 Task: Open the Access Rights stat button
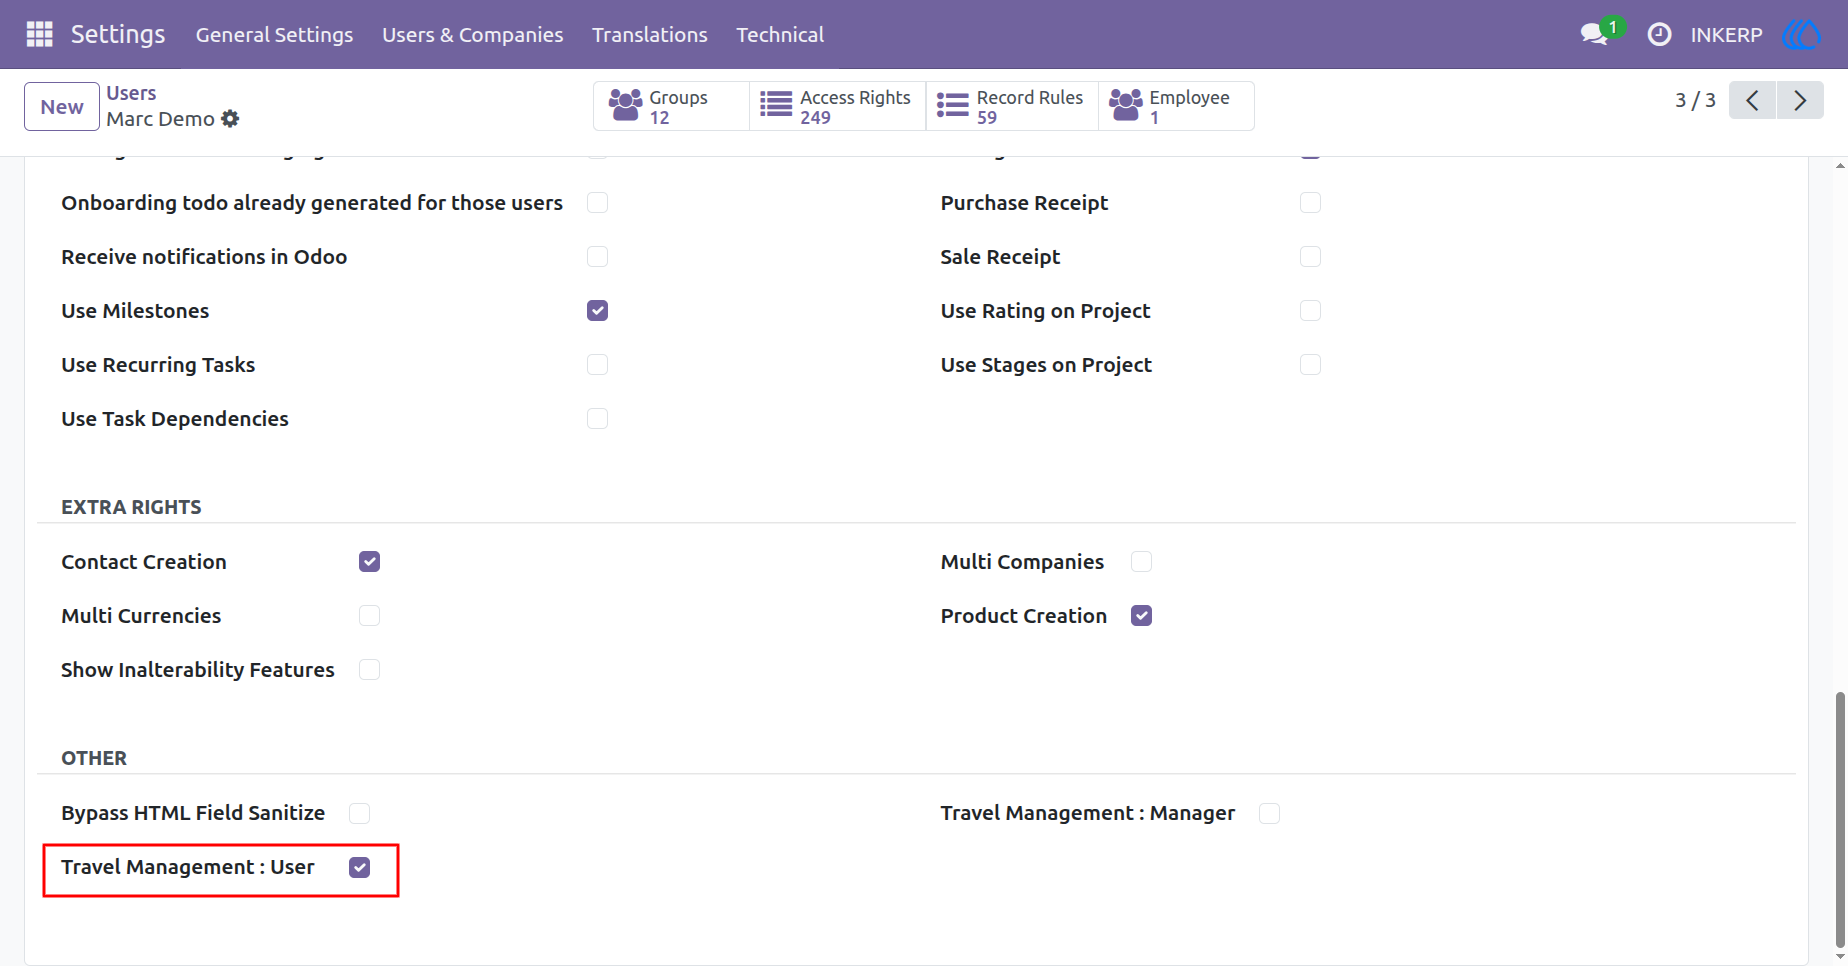point(837,106)
